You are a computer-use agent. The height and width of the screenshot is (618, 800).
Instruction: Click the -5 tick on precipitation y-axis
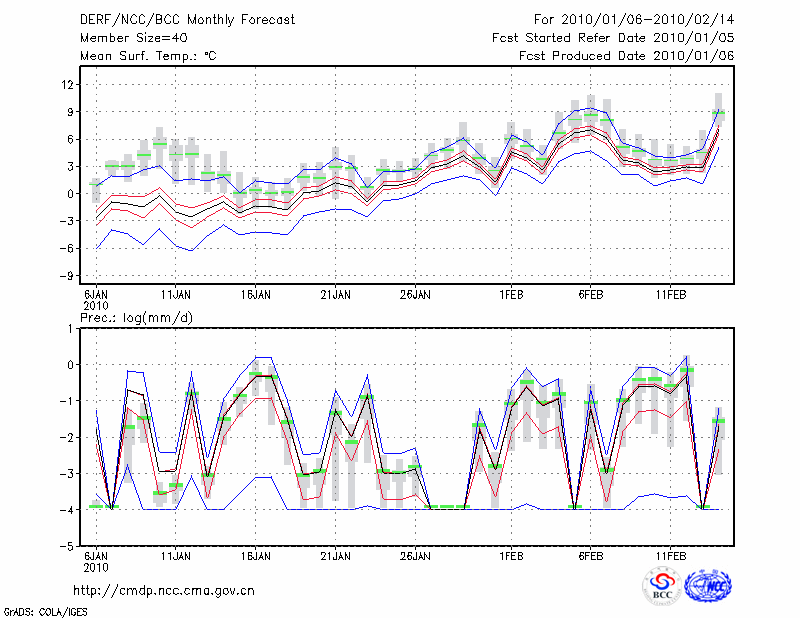click(68, 547)
